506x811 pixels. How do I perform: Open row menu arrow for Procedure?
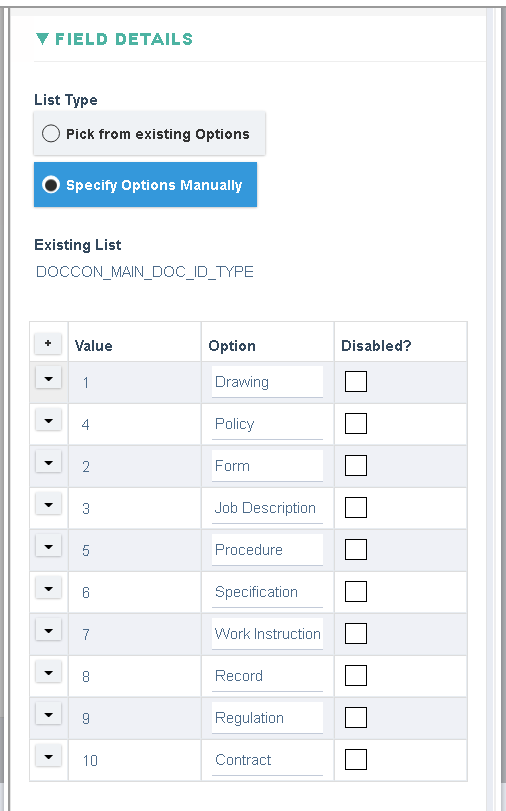click(49, 546)
